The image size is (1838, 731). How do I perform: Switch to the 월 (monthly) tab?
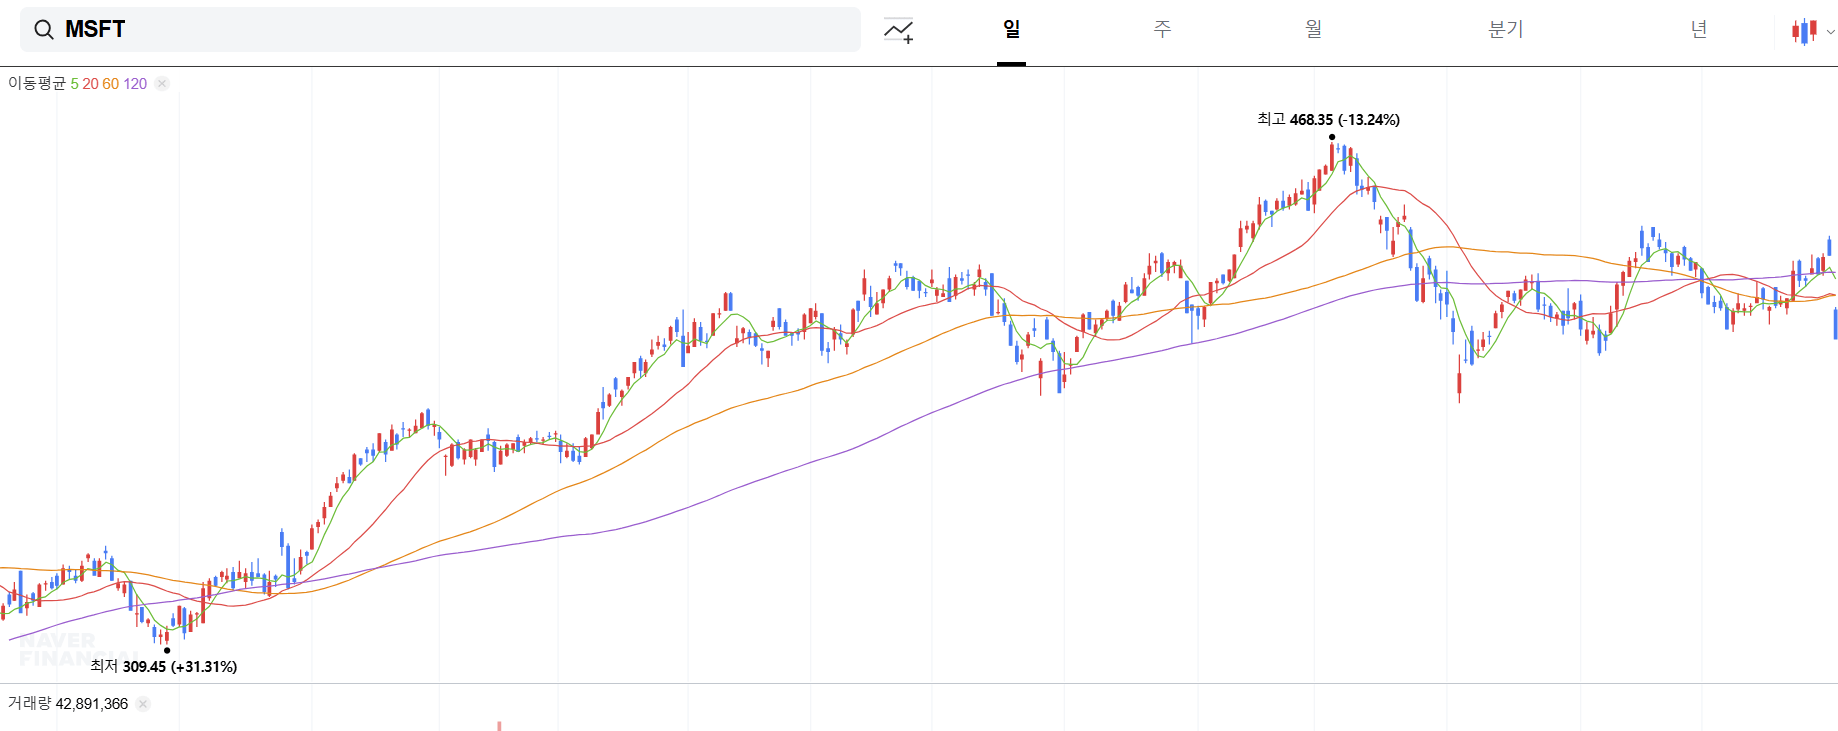[1313, 29]
